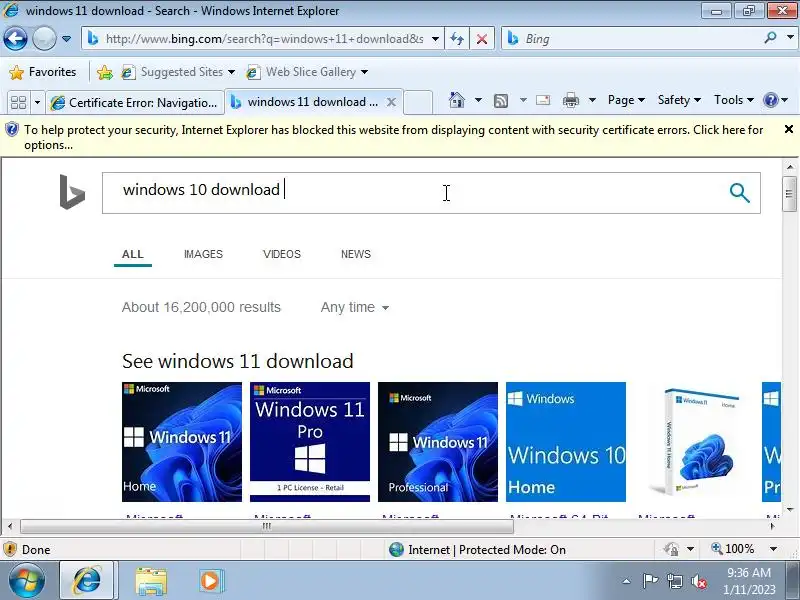800x600 pixels.
Task: Click the RSS feeds icon
Action: [x=501, y=101]
